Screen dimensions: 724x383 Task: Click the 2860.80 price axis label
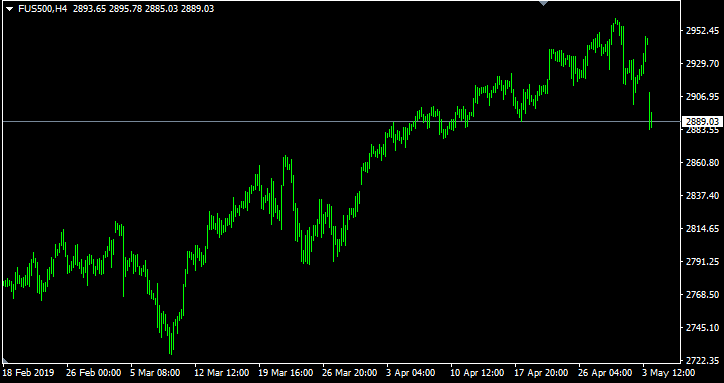tap(702, 163)
